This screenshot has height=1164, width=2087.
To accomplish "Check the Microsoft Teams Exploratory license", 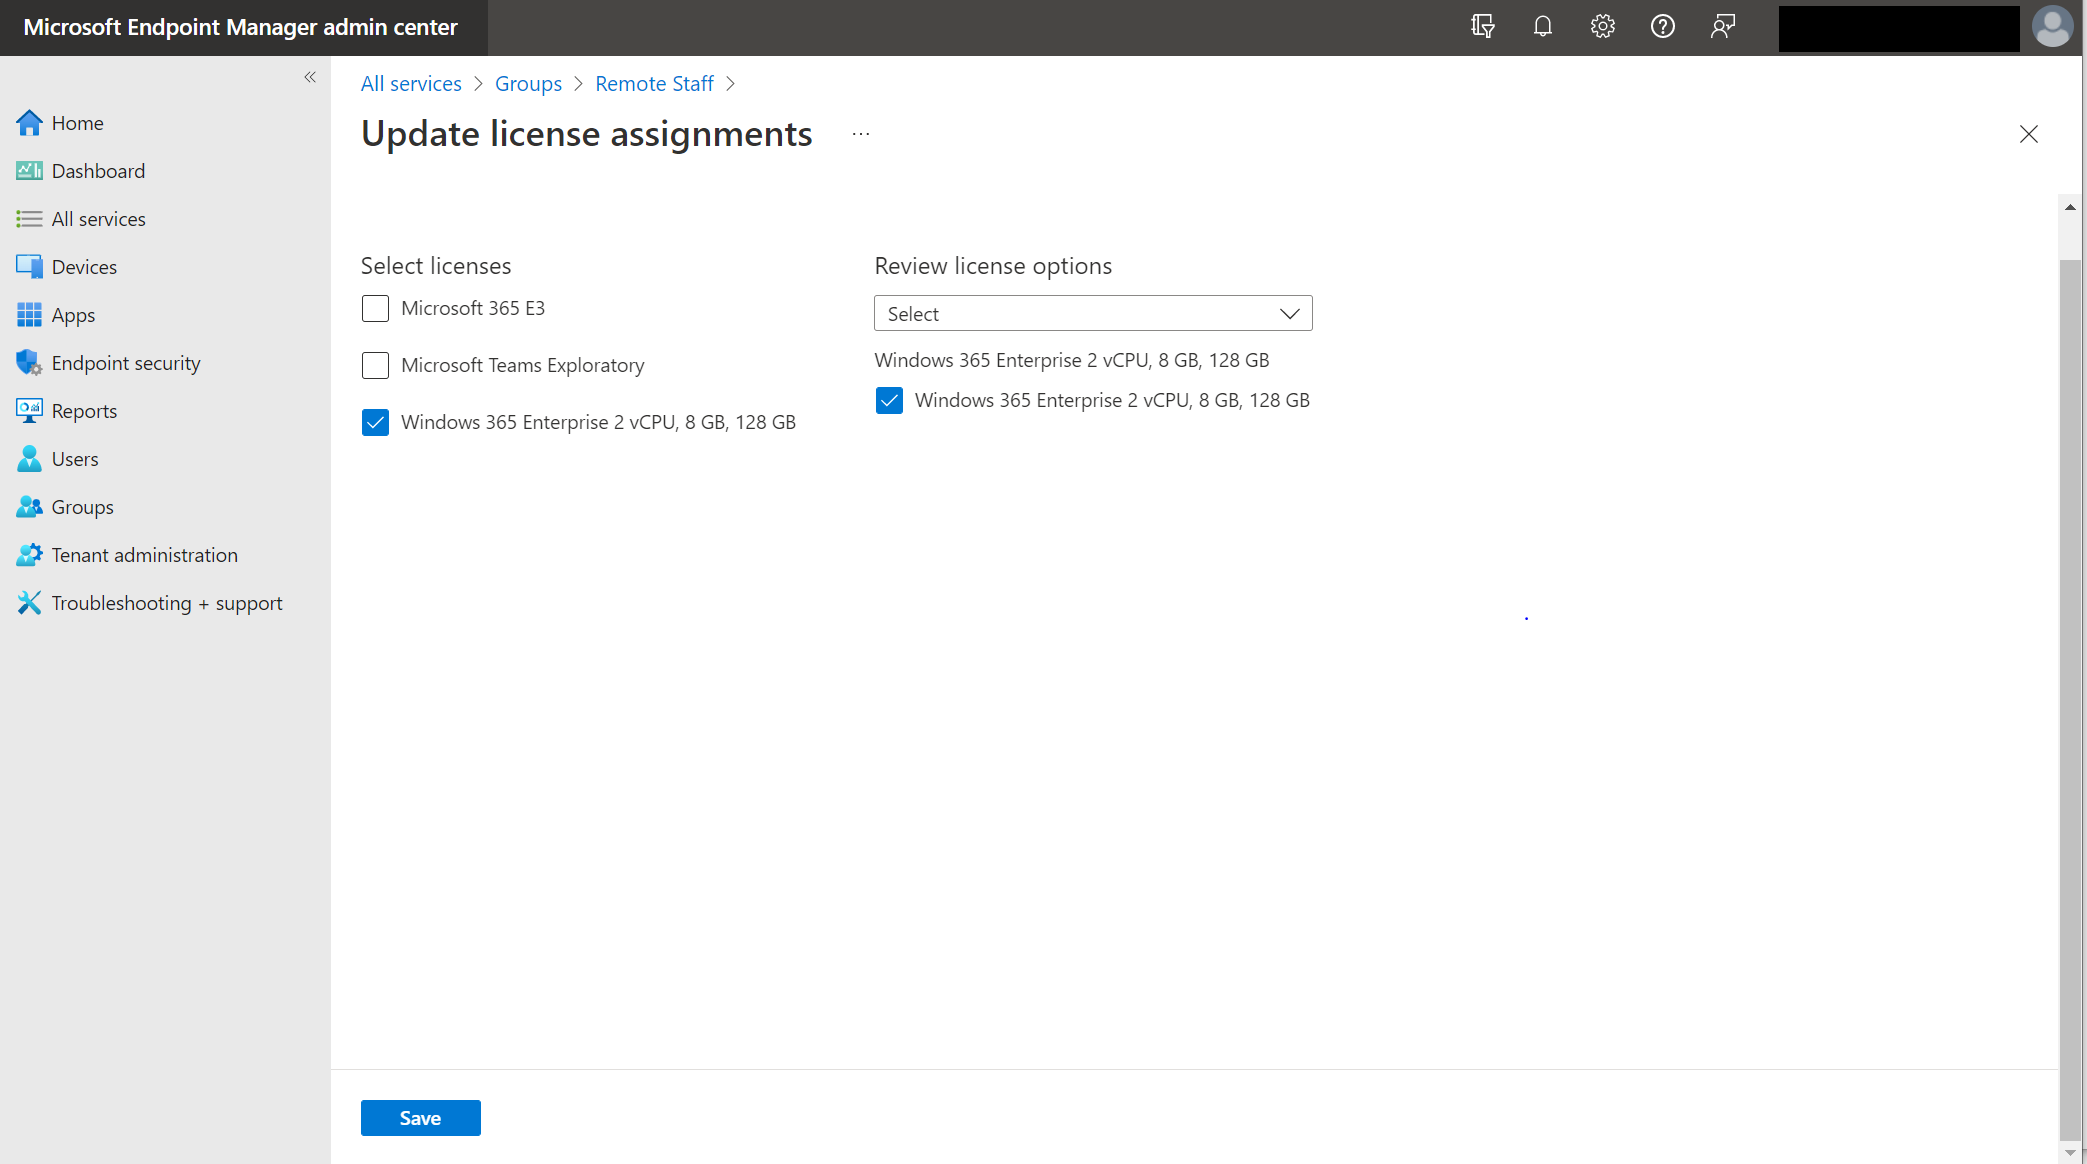I will (375, 365).
